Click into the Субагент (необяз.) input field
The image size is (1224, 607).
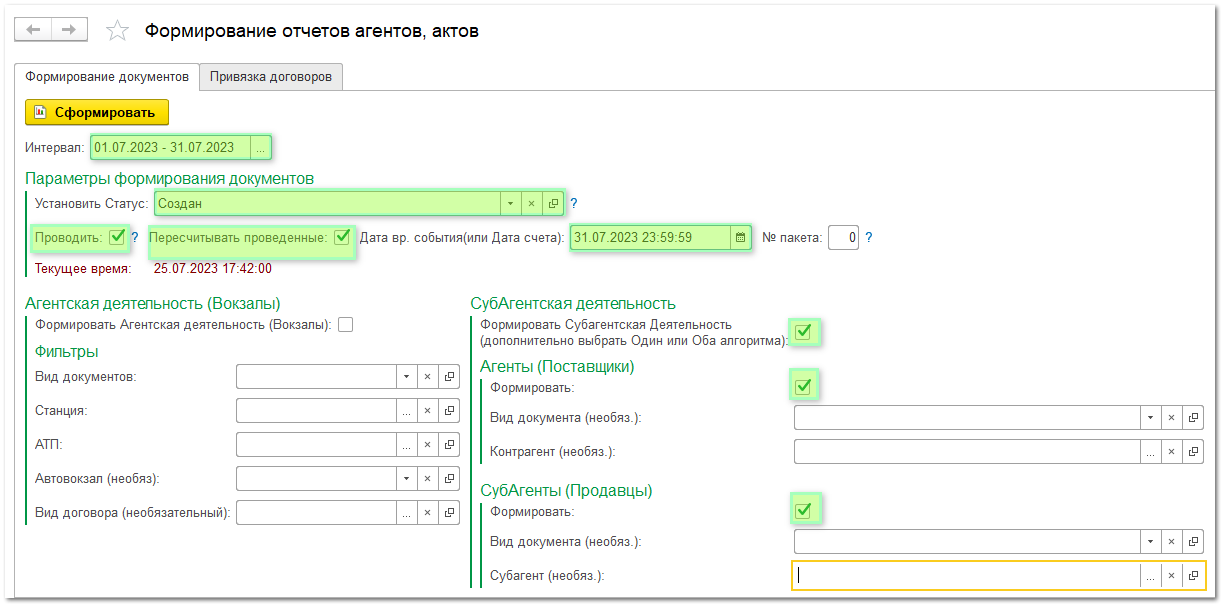click(966, 576)
